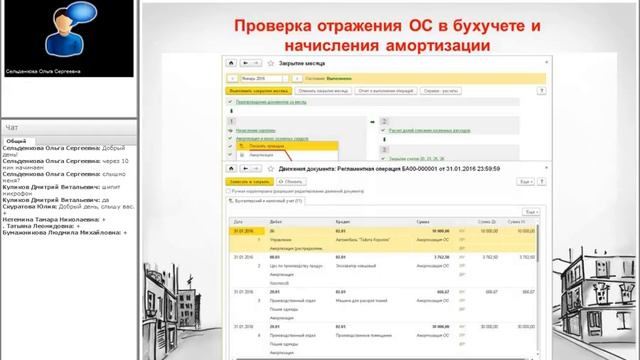Switch to the Общий chat tab
640x360 pixels.
(16, 141)
